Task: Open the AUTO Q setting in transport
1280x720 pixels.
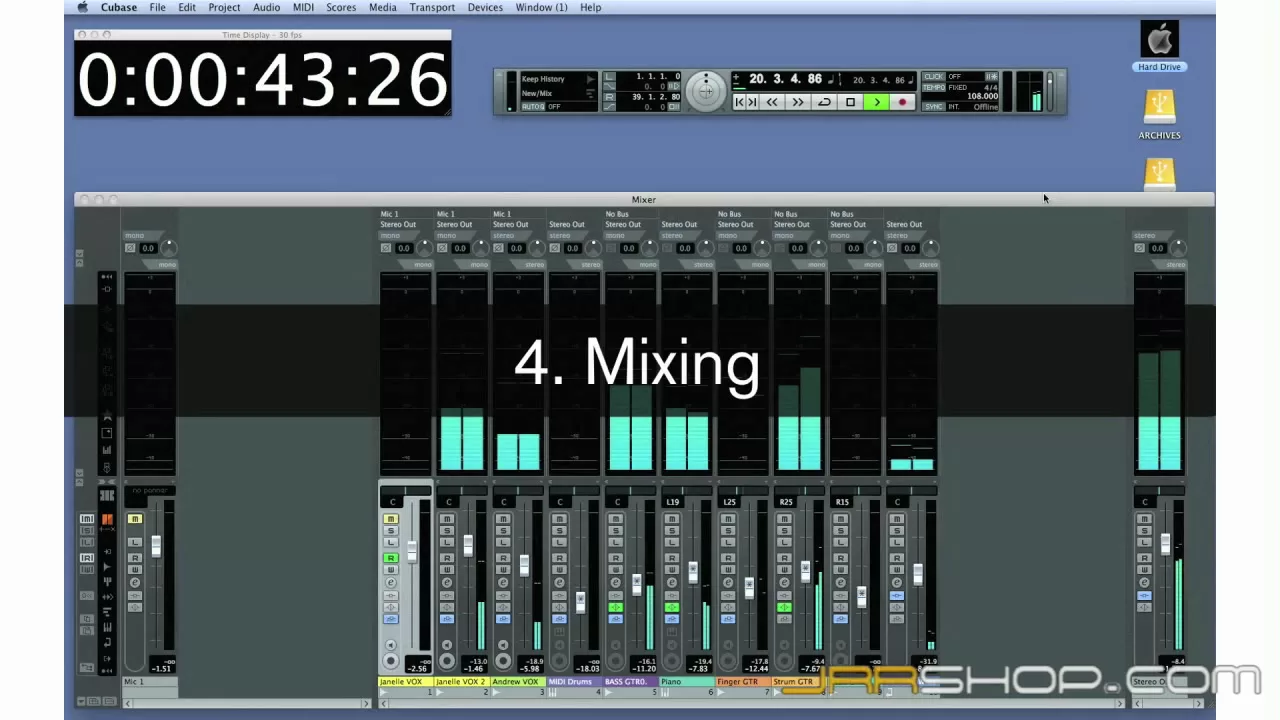Action: (533, 106)
